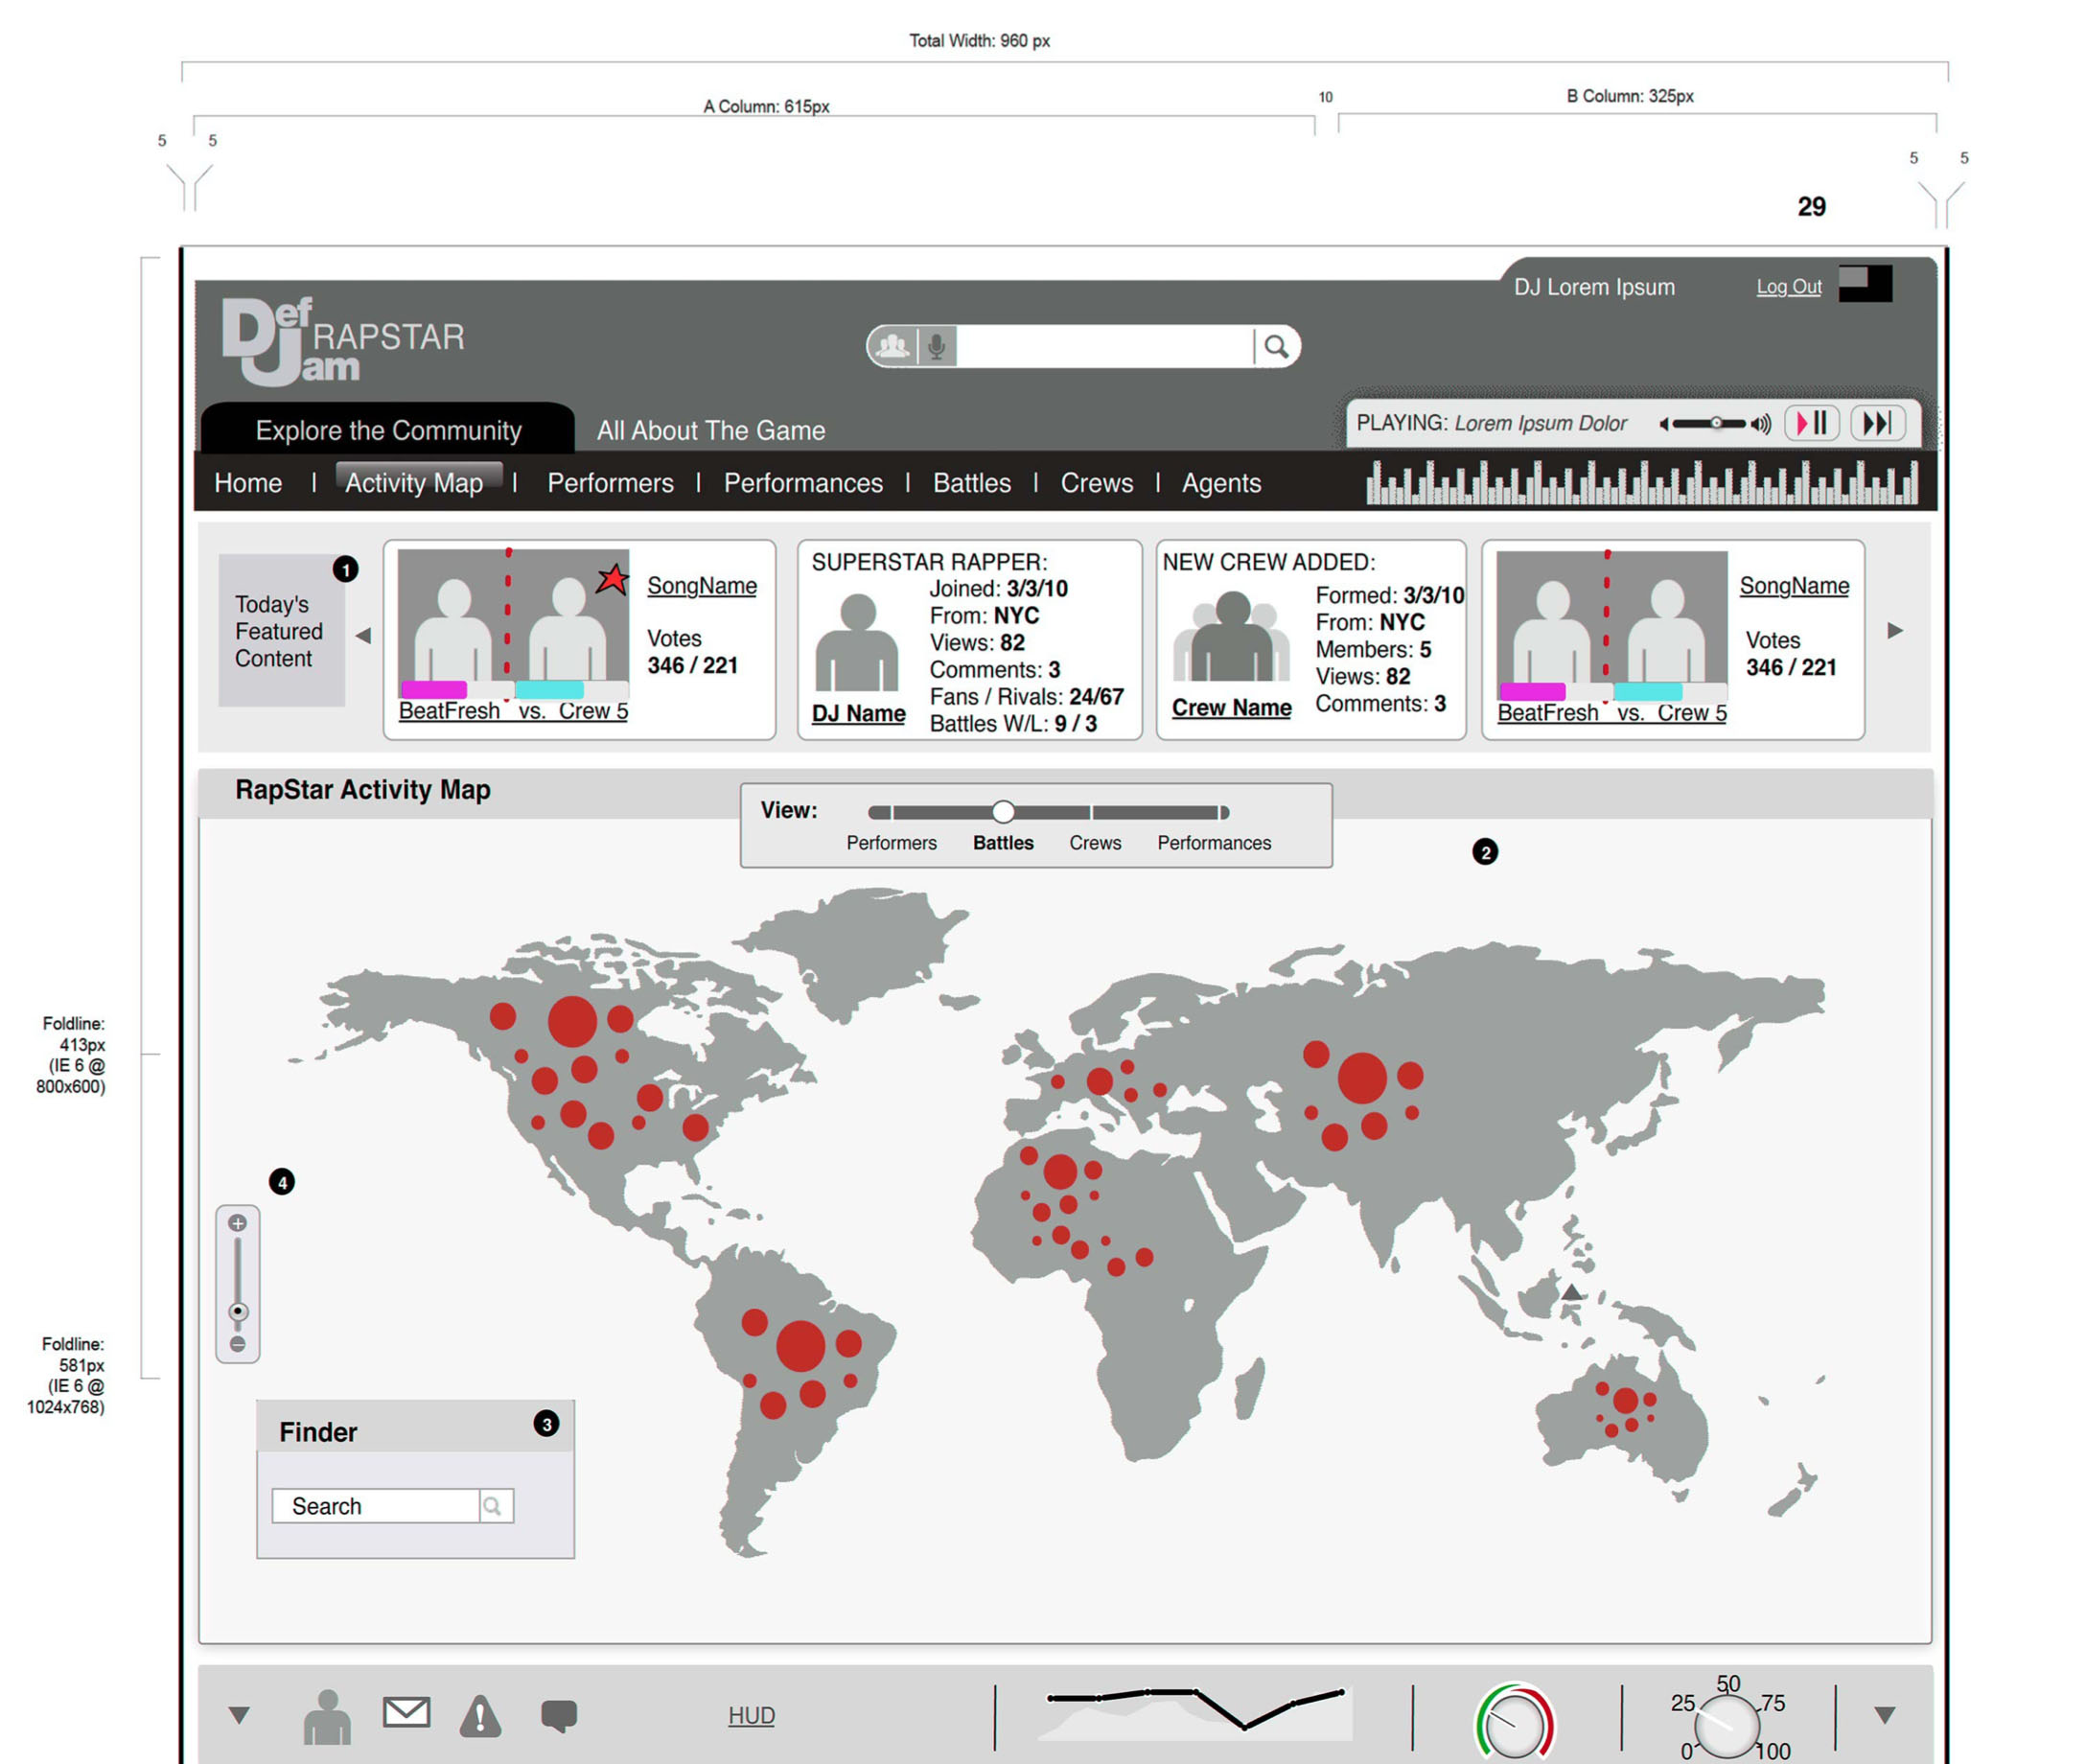
Task: Click the profile person icon in HUD
Action: point(327,1717)
